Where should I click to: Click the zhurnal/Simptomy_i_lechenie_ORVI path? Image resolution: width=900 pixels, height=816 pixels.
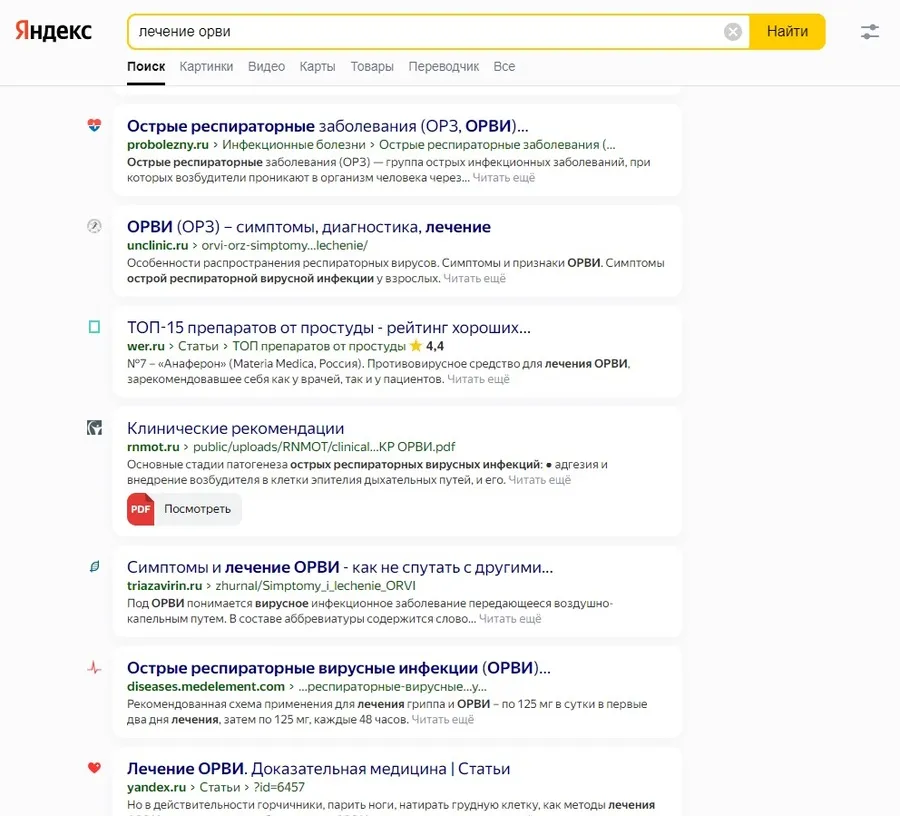(316, 586)
